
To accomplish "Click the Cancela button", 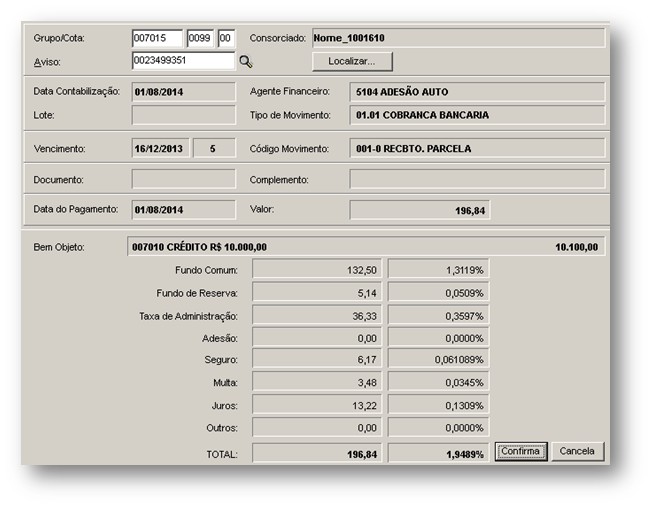I will 577,451.
